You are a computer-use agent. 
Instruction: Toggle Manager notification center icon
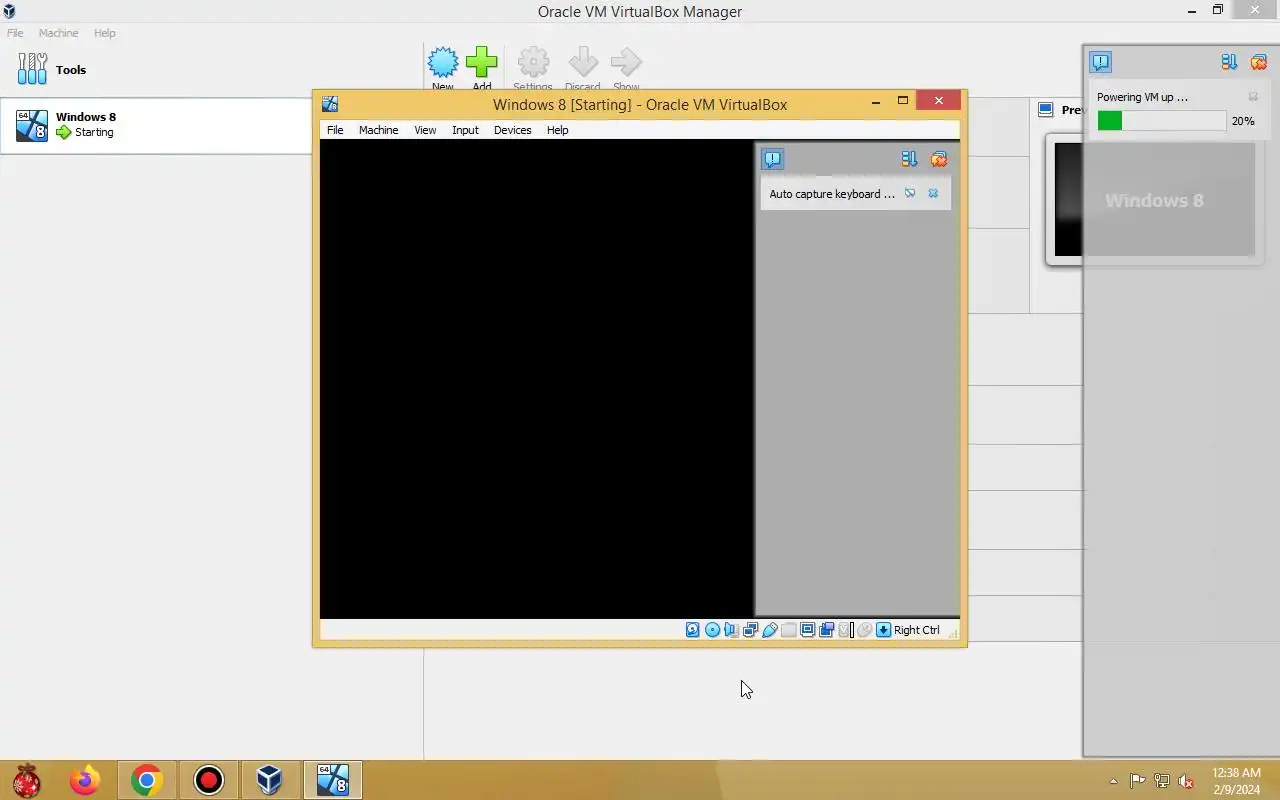(1100, 62)
